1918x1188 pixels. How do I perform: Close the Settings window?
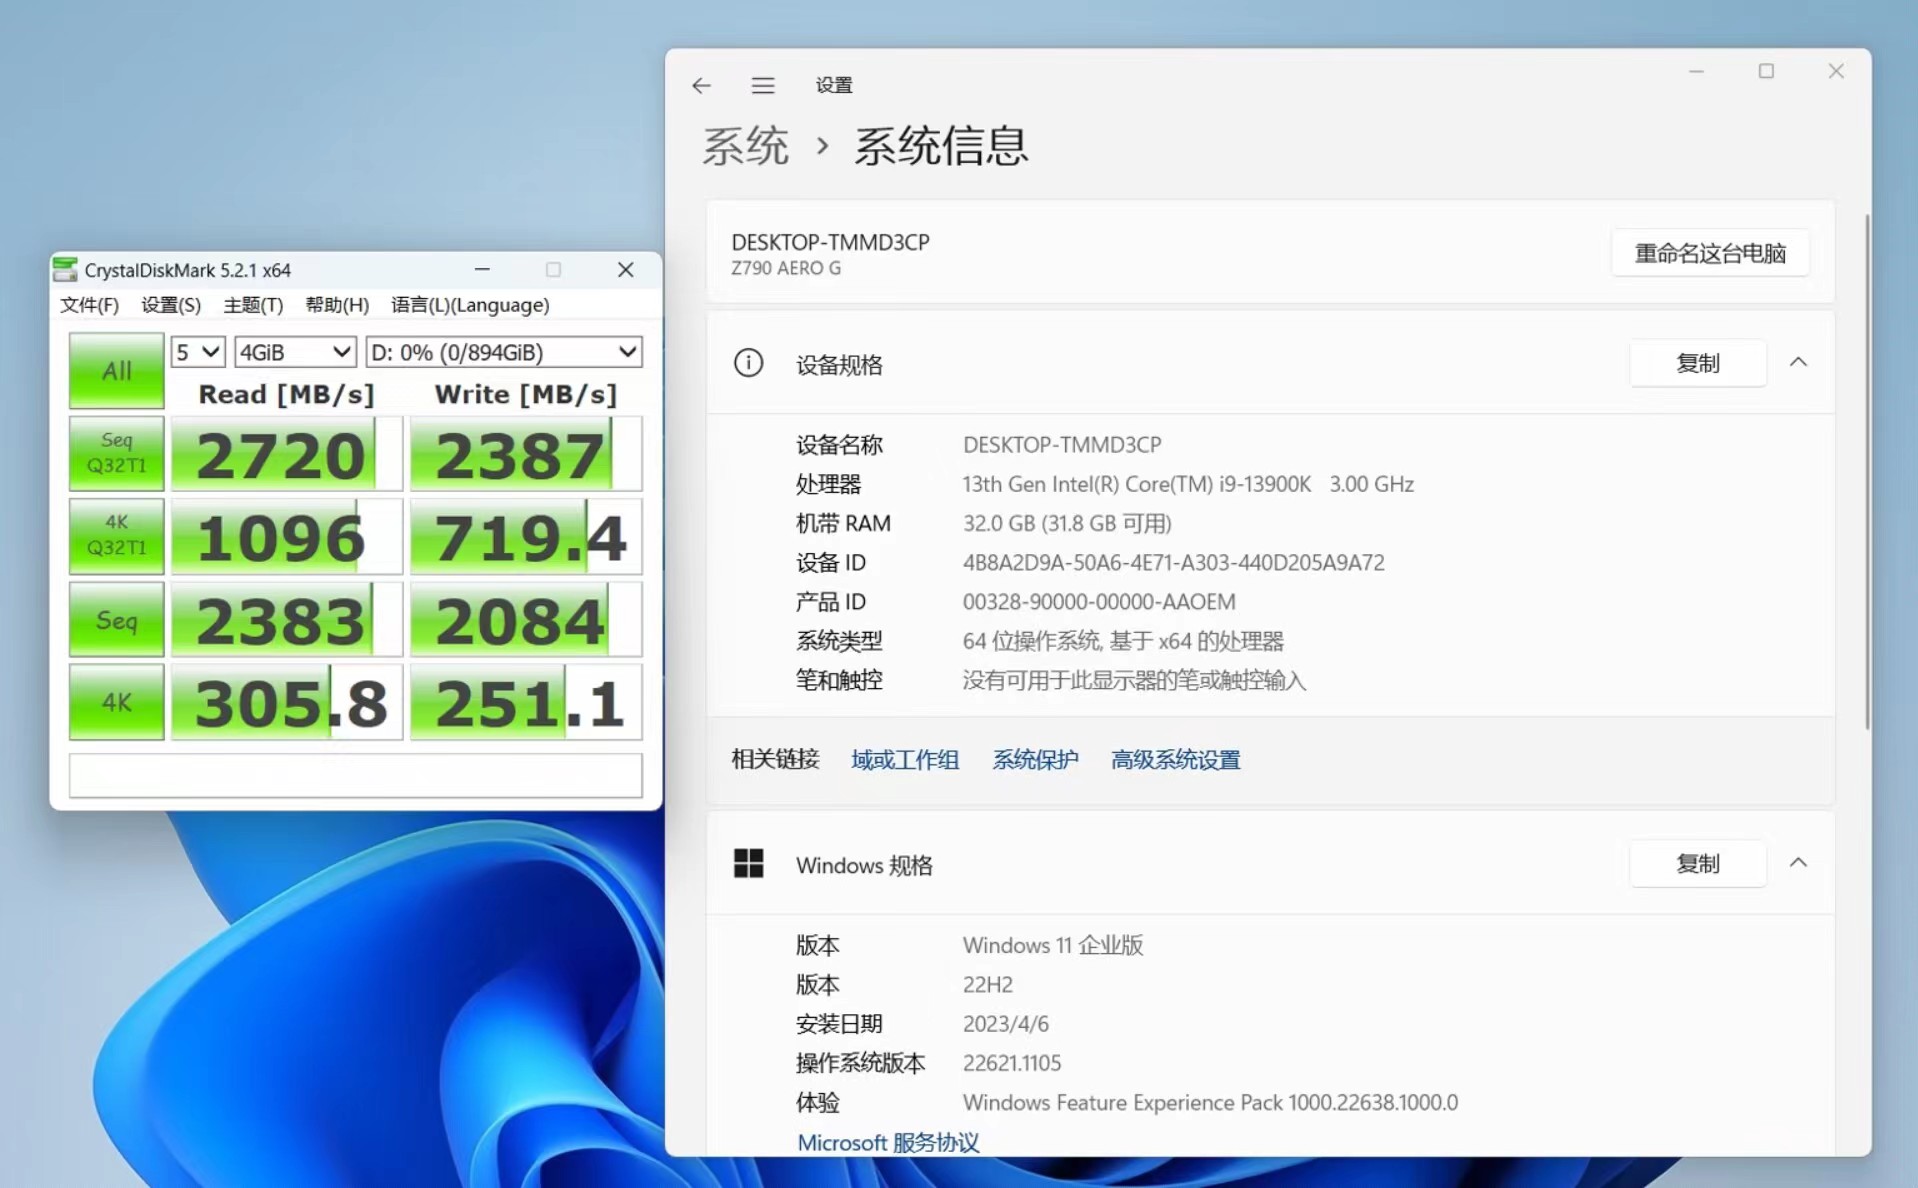point(1836,71)
